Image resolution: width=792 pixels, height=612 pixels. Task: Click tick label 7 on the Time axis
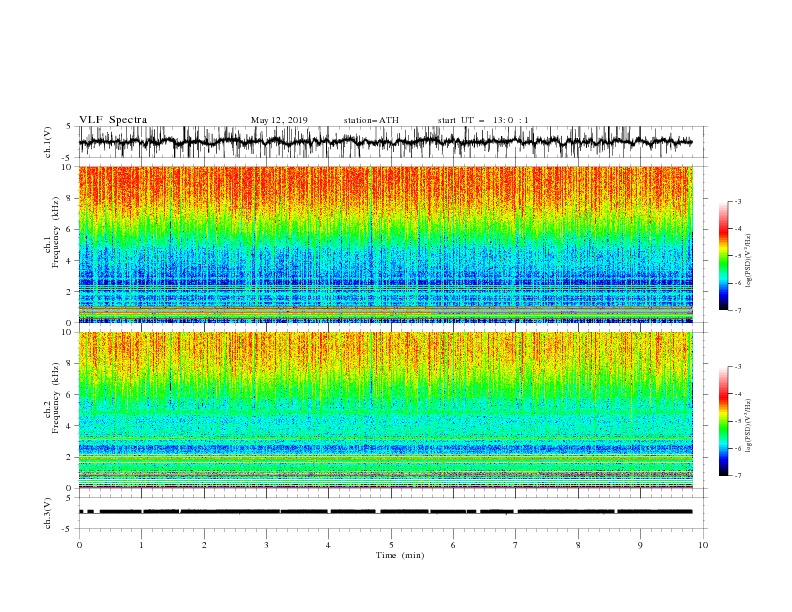coord(516,545)
